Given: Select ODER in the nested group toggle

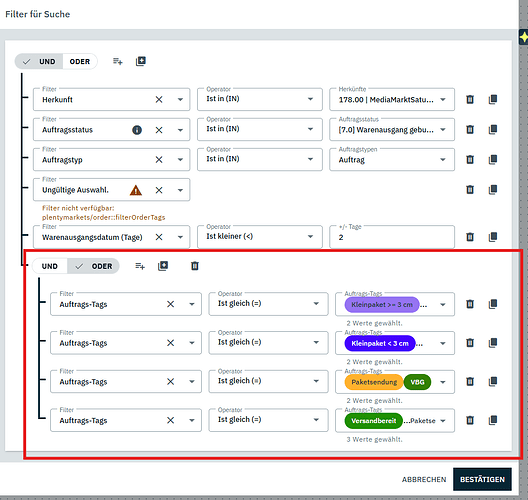Looking at the screenshot, I should [93, 266].
